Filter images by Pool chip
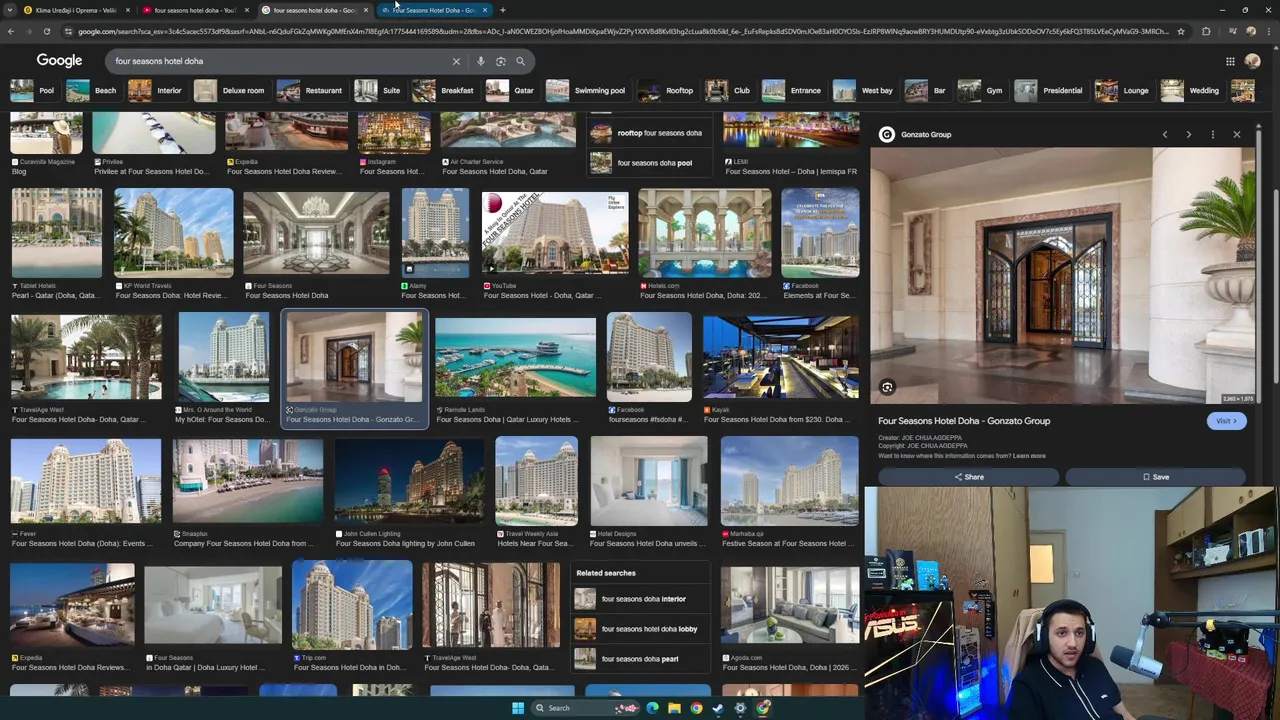 tap(34, 91)
